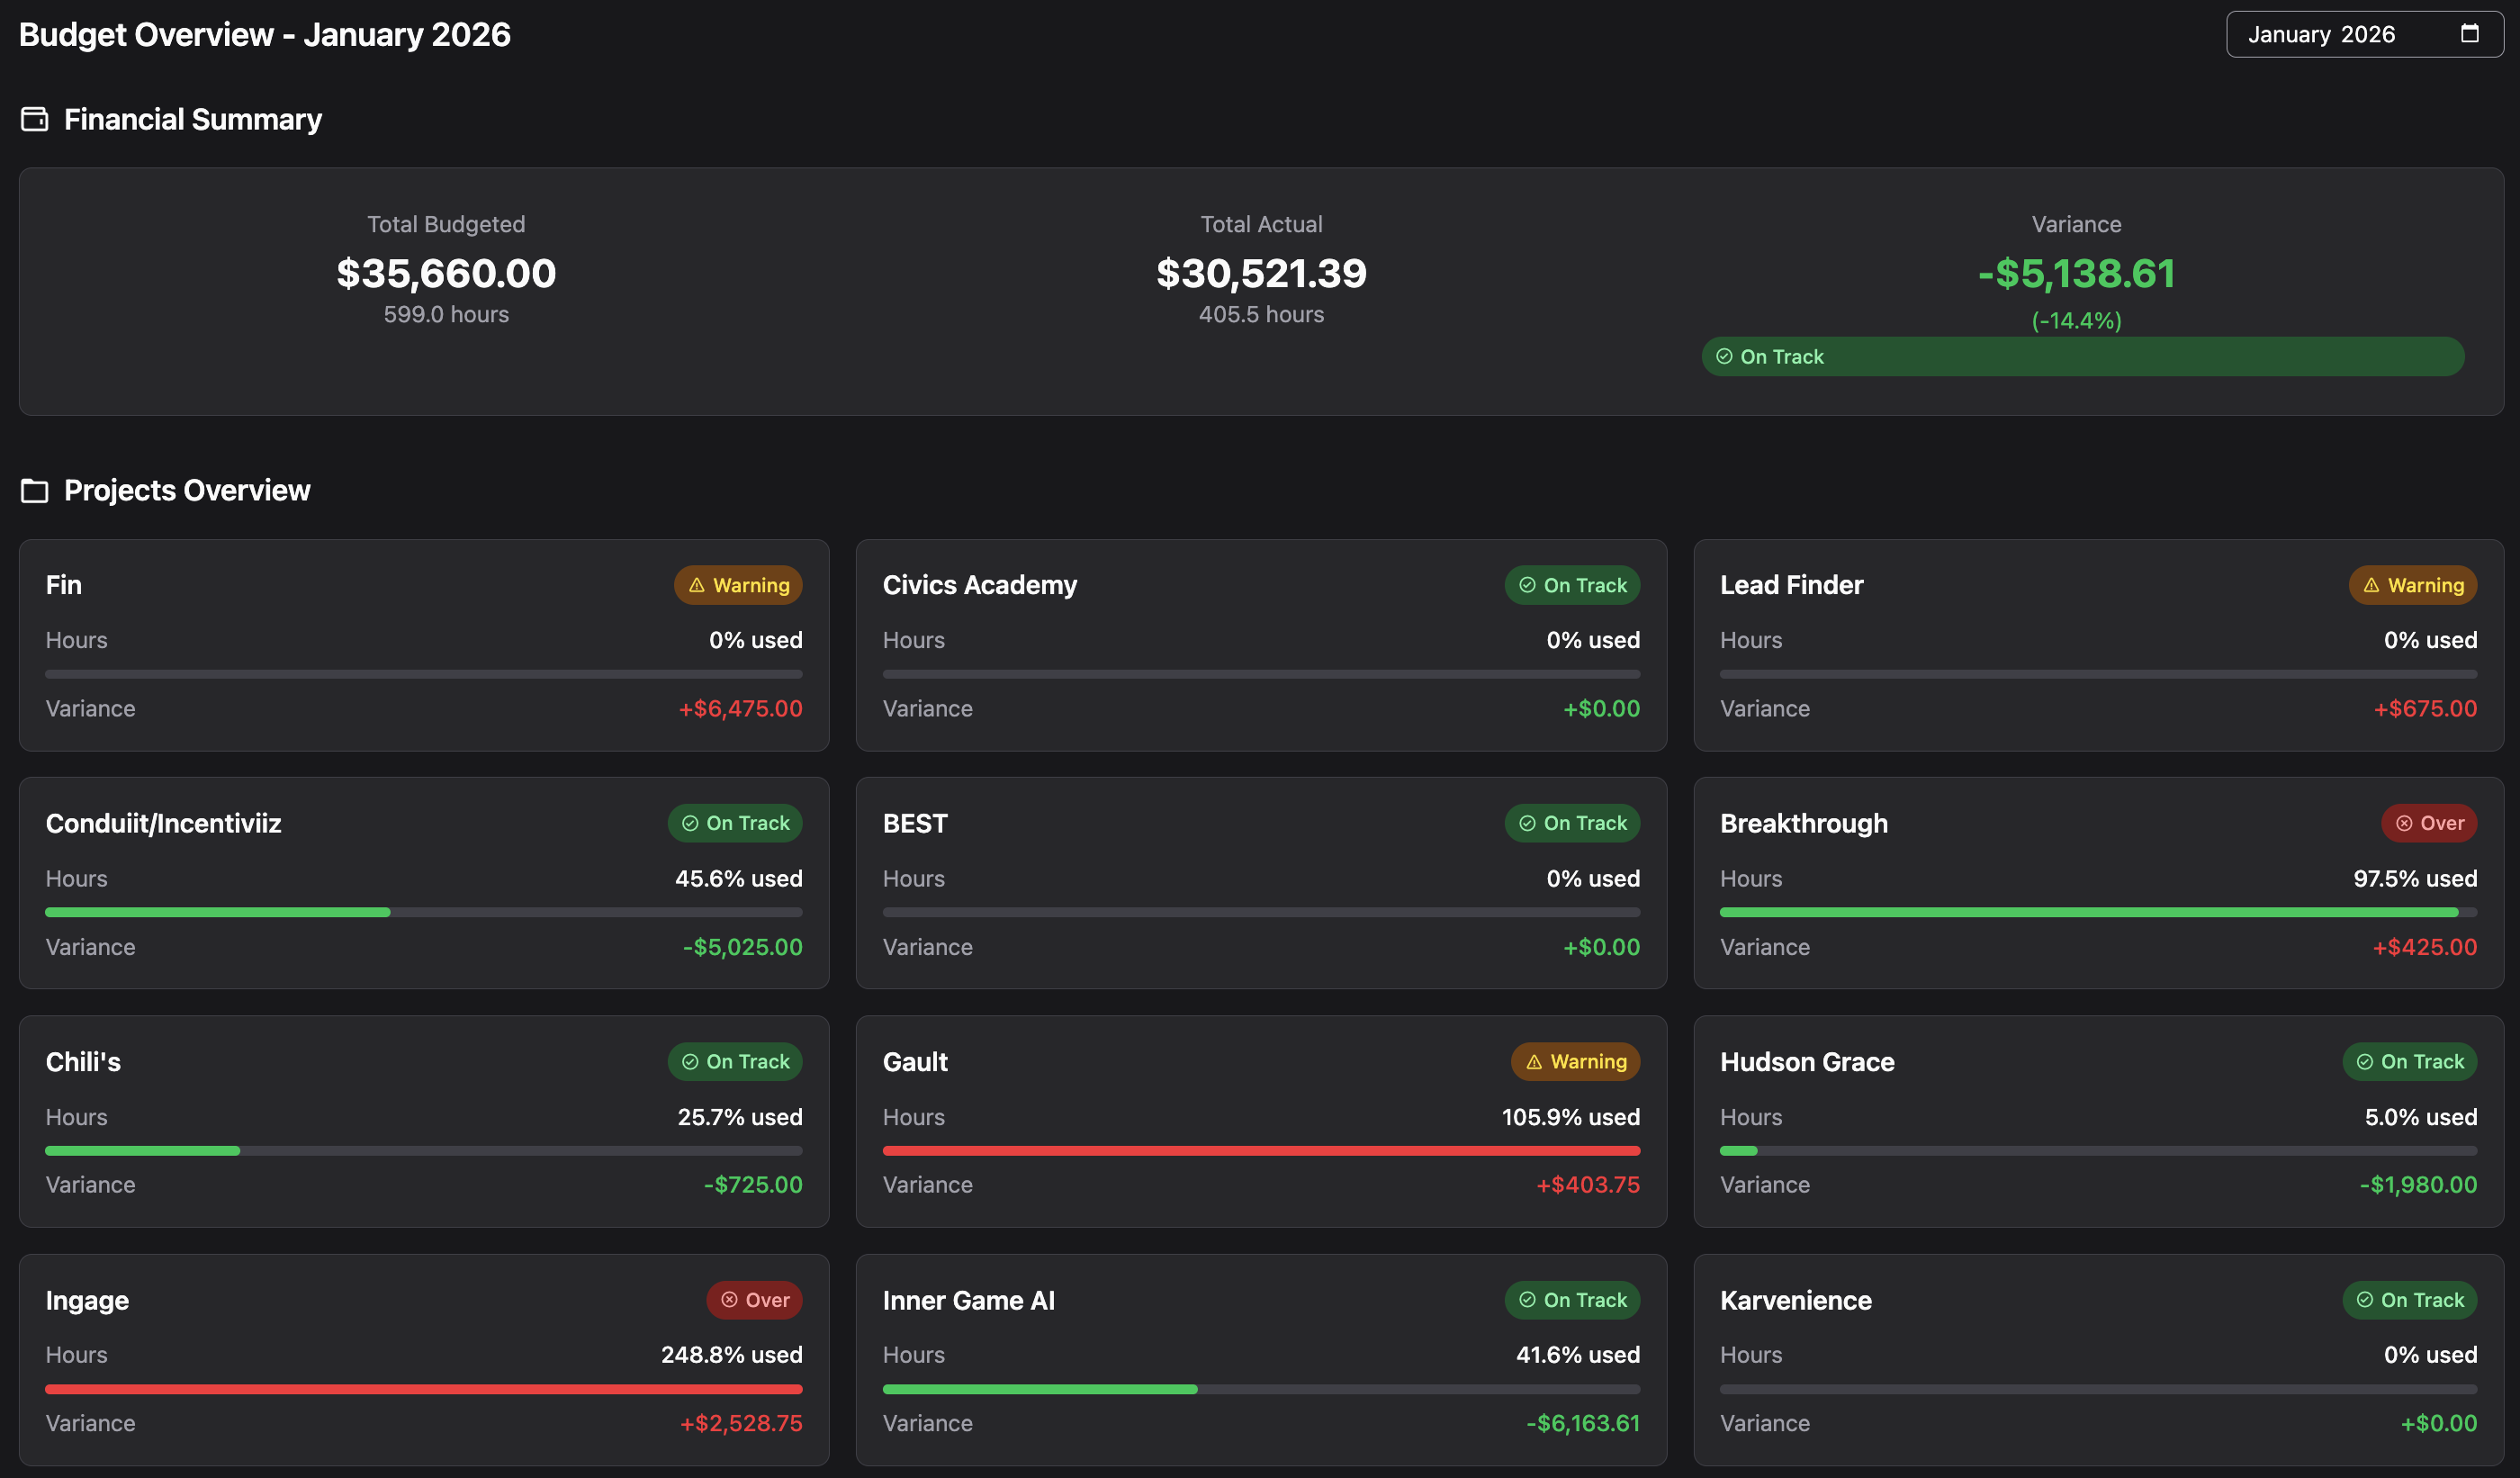Click the Conduiit/Incentiviiz hours progress bar
2520x1478 pixels.
point(423,912)
